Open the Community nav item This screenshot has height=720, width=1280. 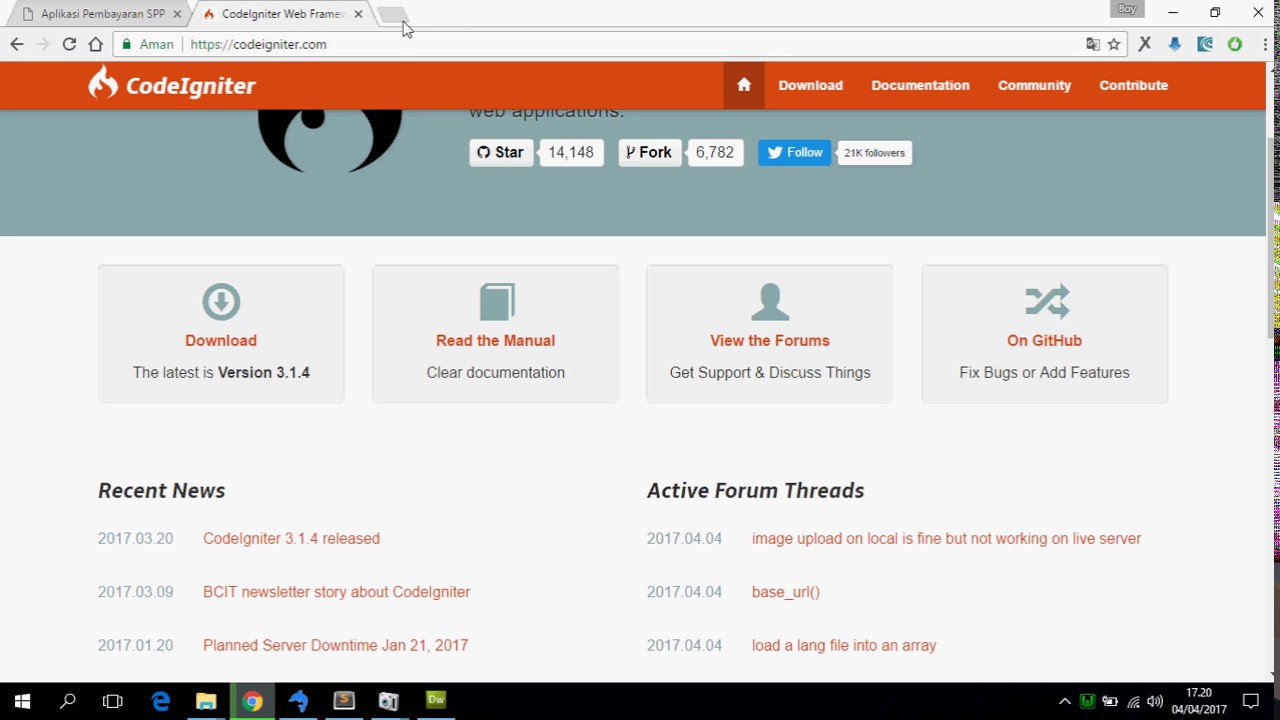(x=1034, y=85)
